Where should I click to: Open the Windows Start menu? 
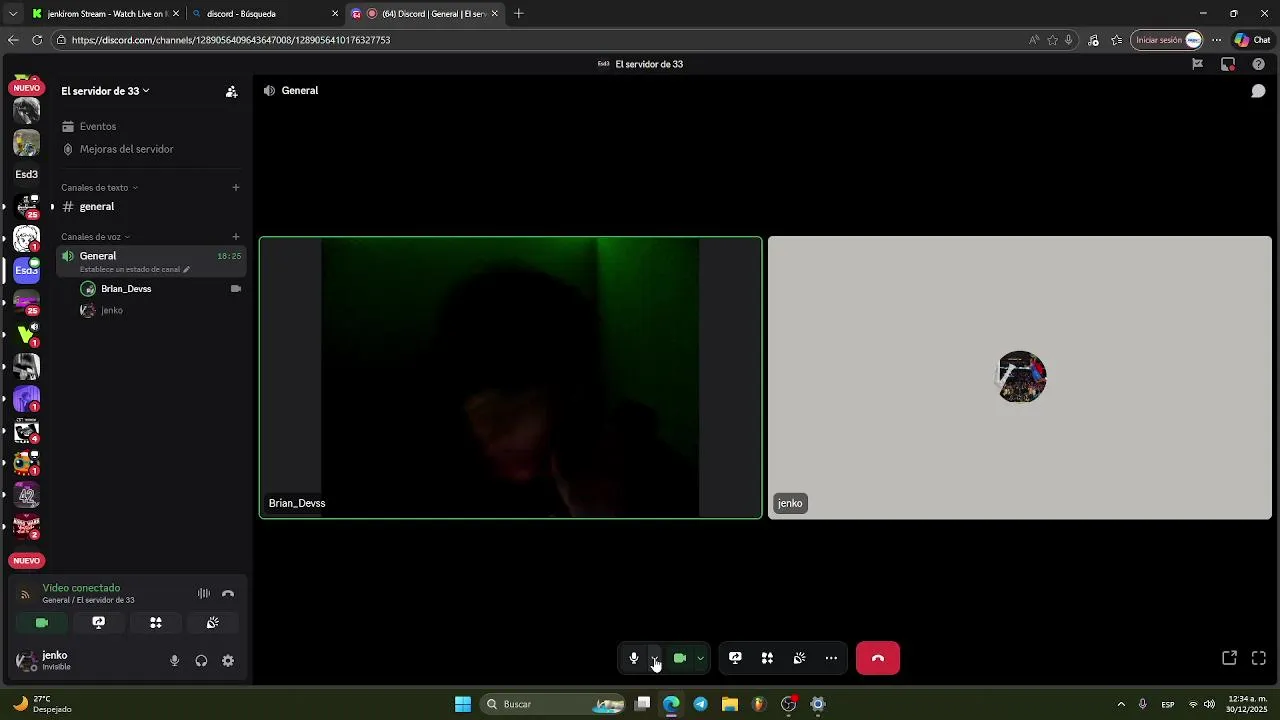463,704
